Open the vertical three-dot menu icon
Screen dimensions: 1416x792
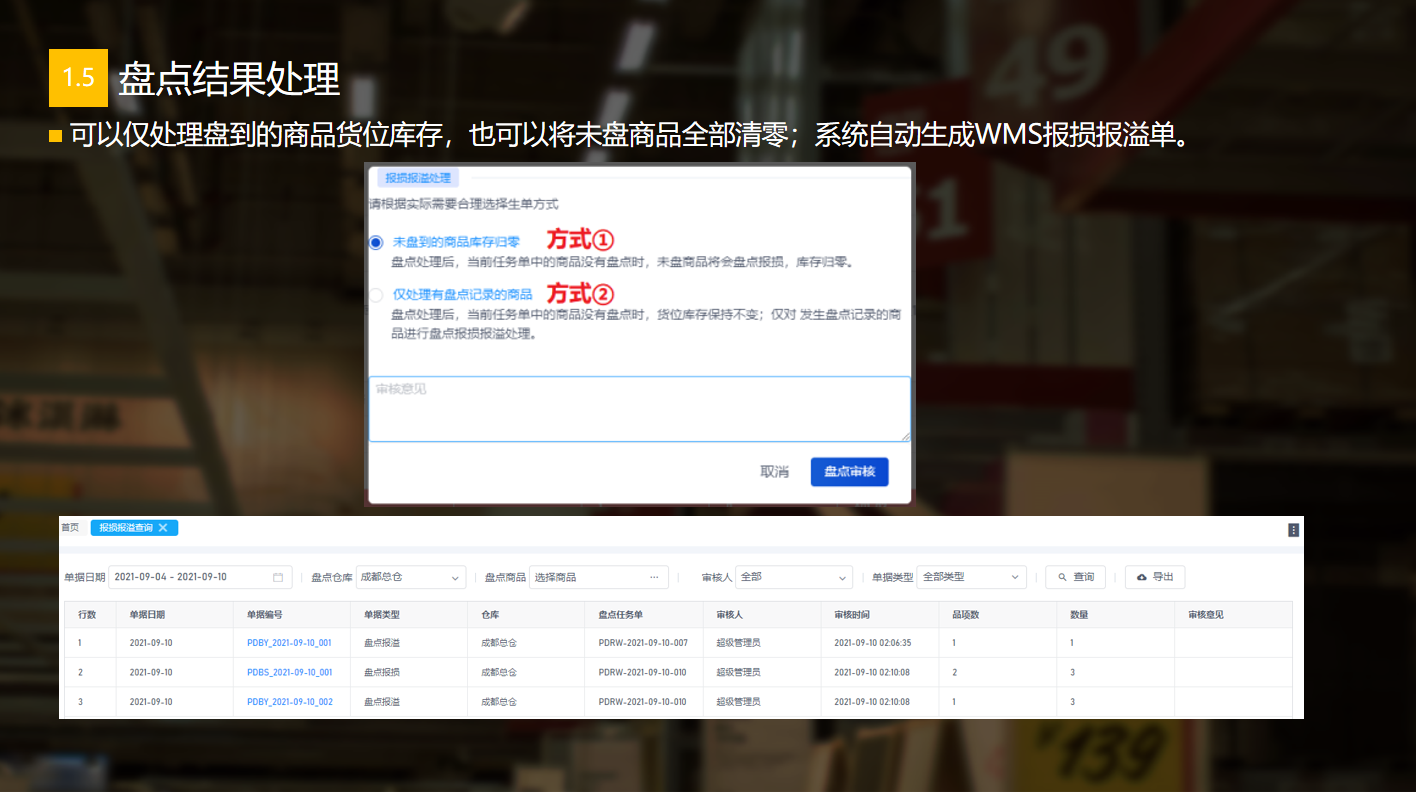1293,530
